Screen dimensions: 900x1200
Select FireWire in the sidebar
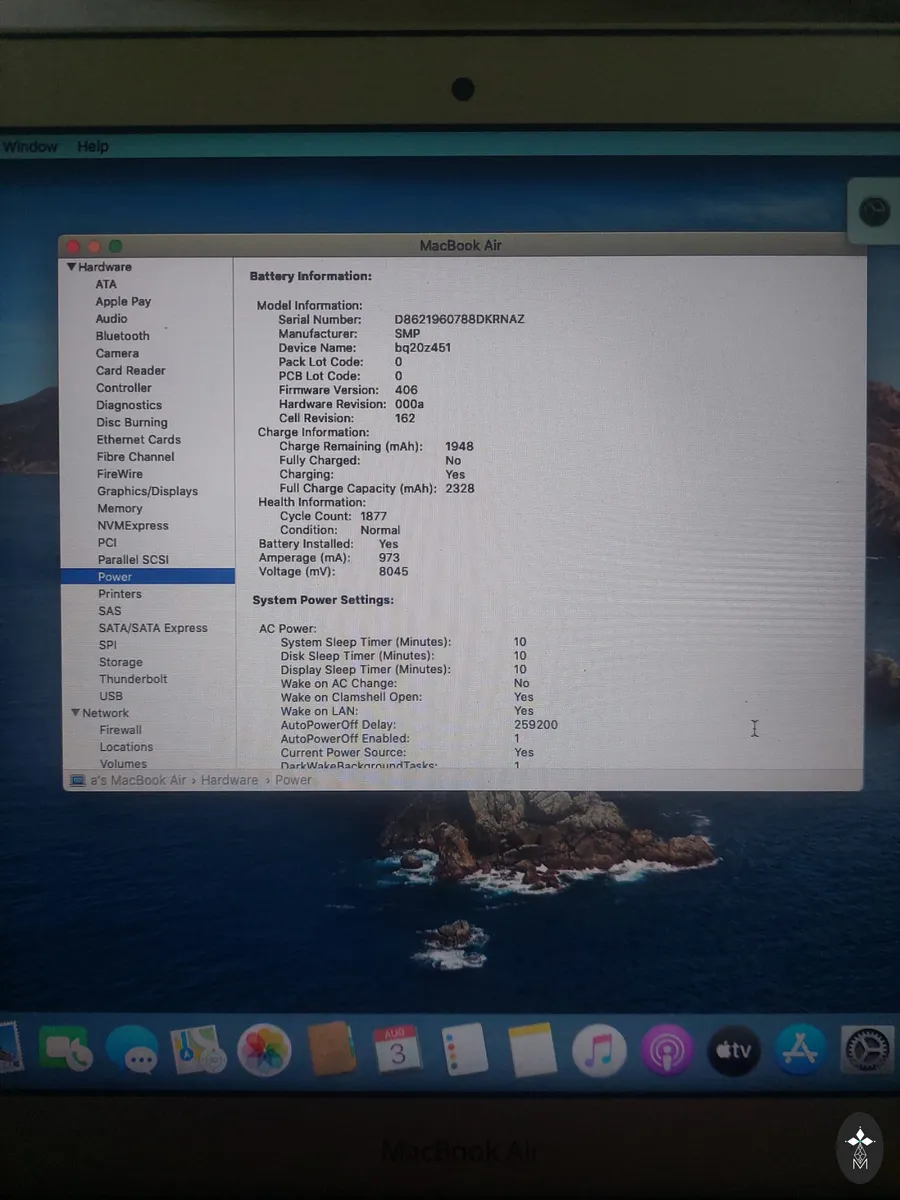click(120, 474)
